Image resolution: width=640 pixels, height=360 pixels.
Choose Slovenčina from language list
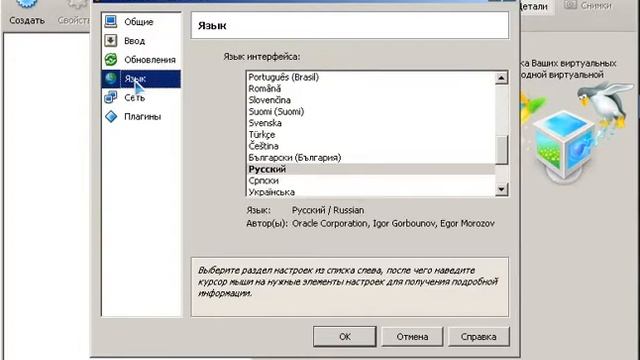click(371, 100)
